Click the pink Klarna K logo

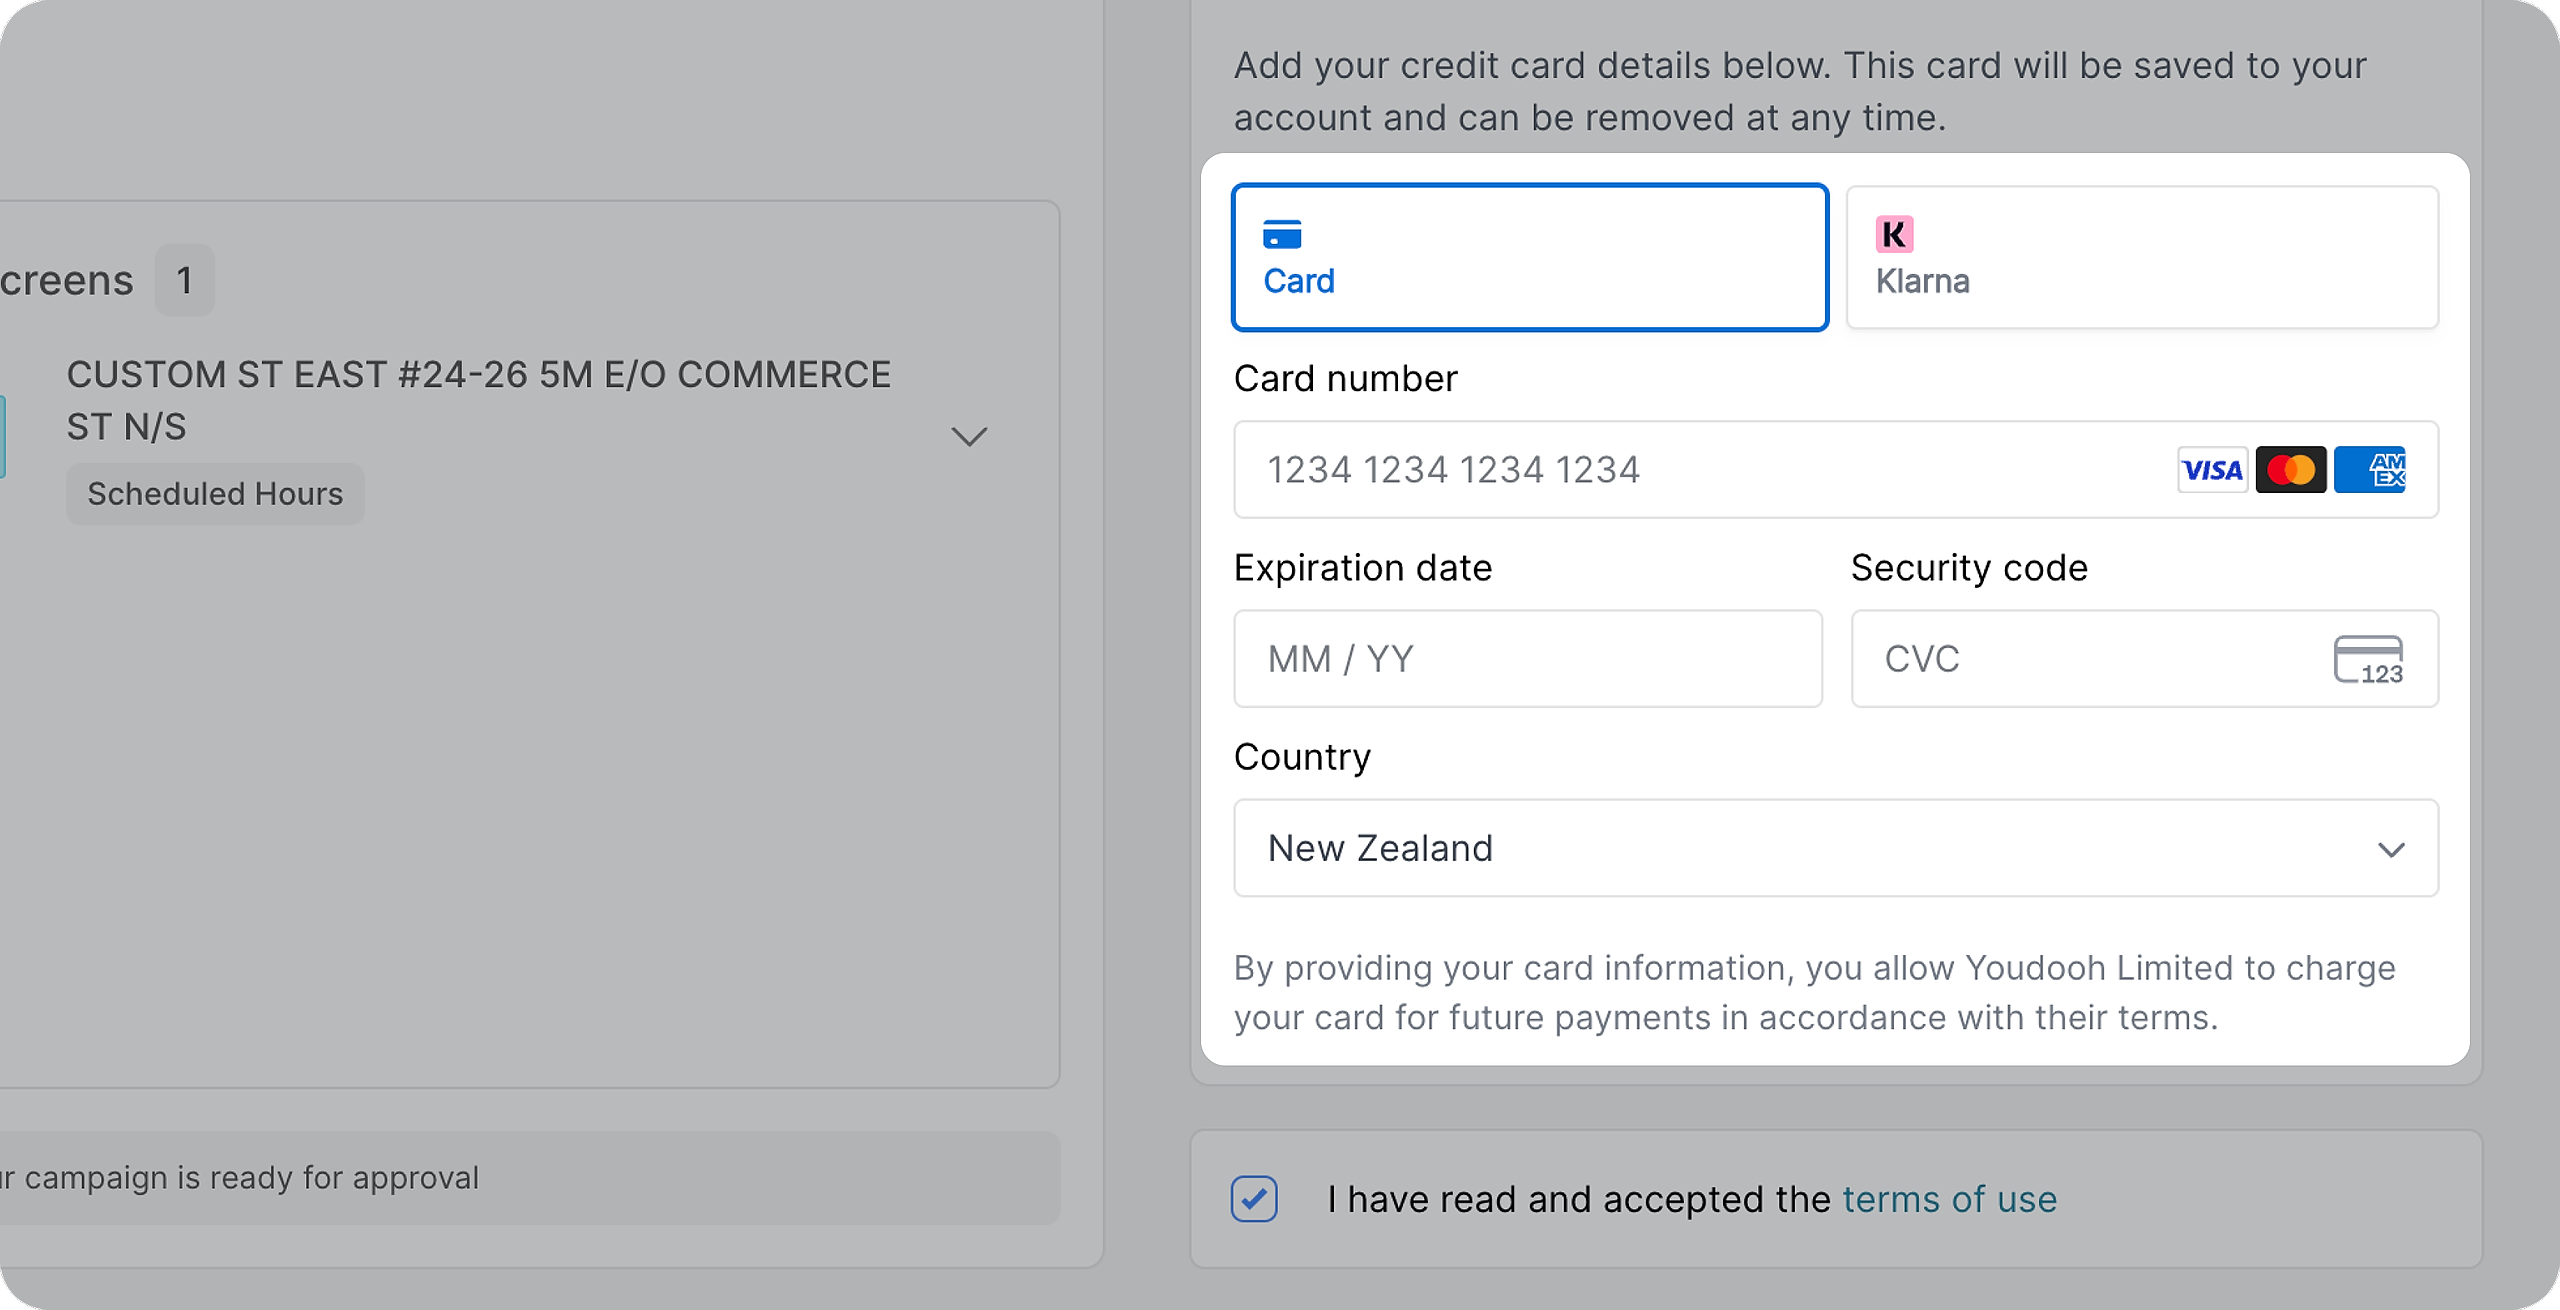point(1894,235)
